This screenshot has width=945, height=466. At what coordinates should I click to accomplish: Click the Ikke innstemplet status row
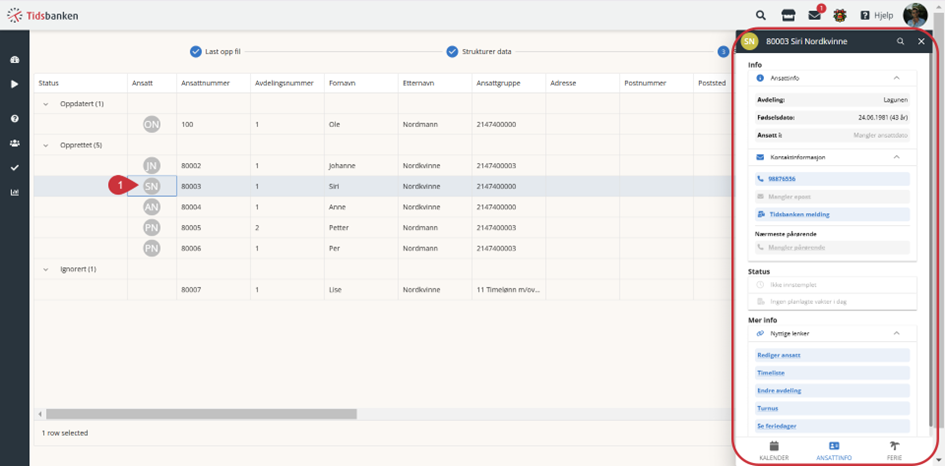[832, 285]
